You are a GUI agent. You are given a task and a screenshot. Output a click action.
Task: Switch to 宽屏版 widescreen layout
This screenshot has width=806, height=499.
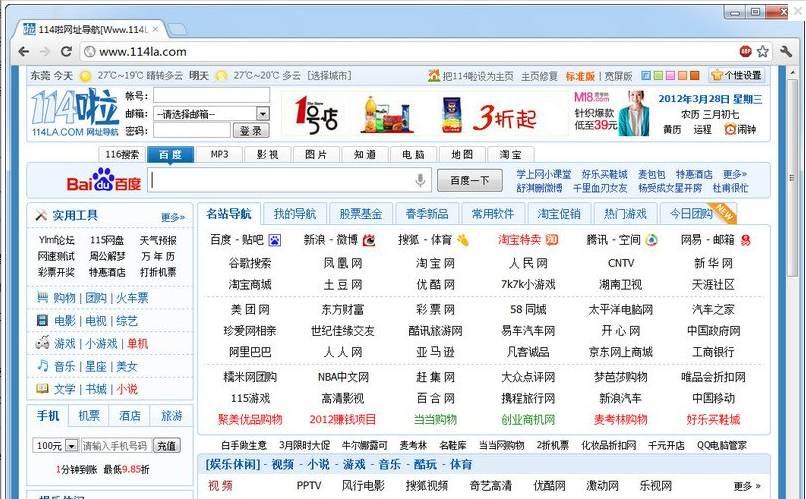pos(618,76)
